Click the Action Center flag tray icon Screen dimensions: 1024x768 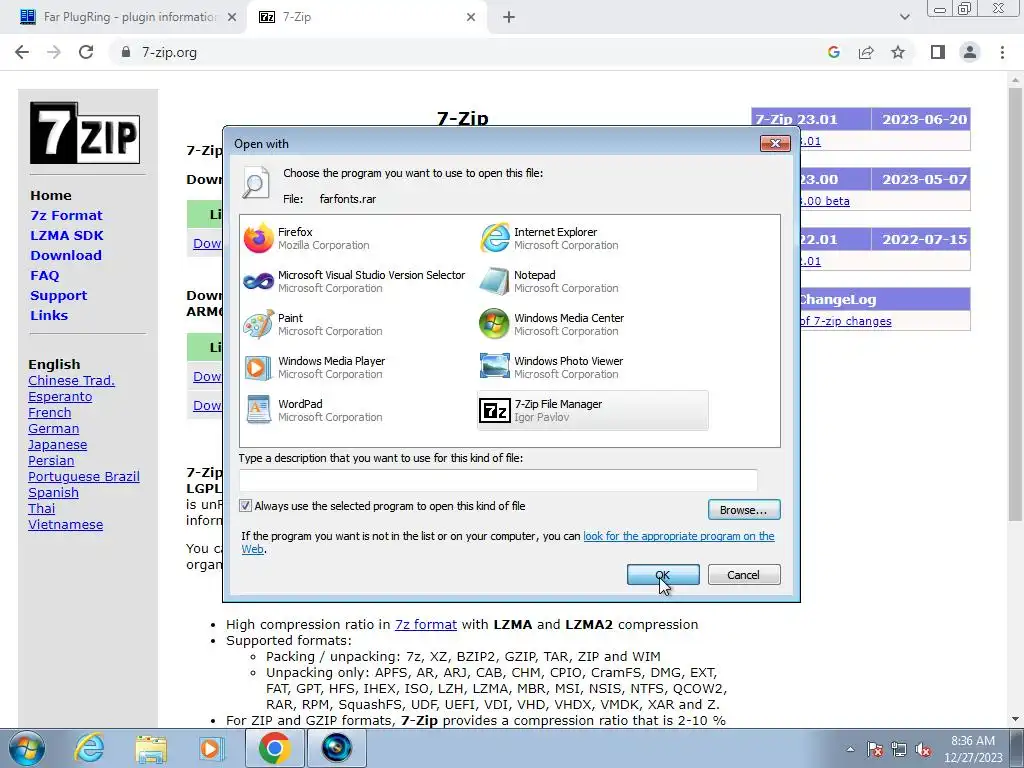click(x=875, y=750)
